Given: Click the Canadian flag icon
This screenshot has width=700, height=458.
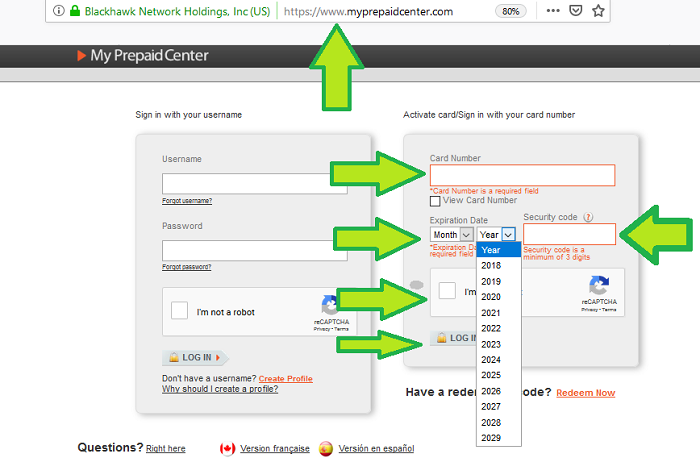Looking at the screenshot, I should click(227, 448).
